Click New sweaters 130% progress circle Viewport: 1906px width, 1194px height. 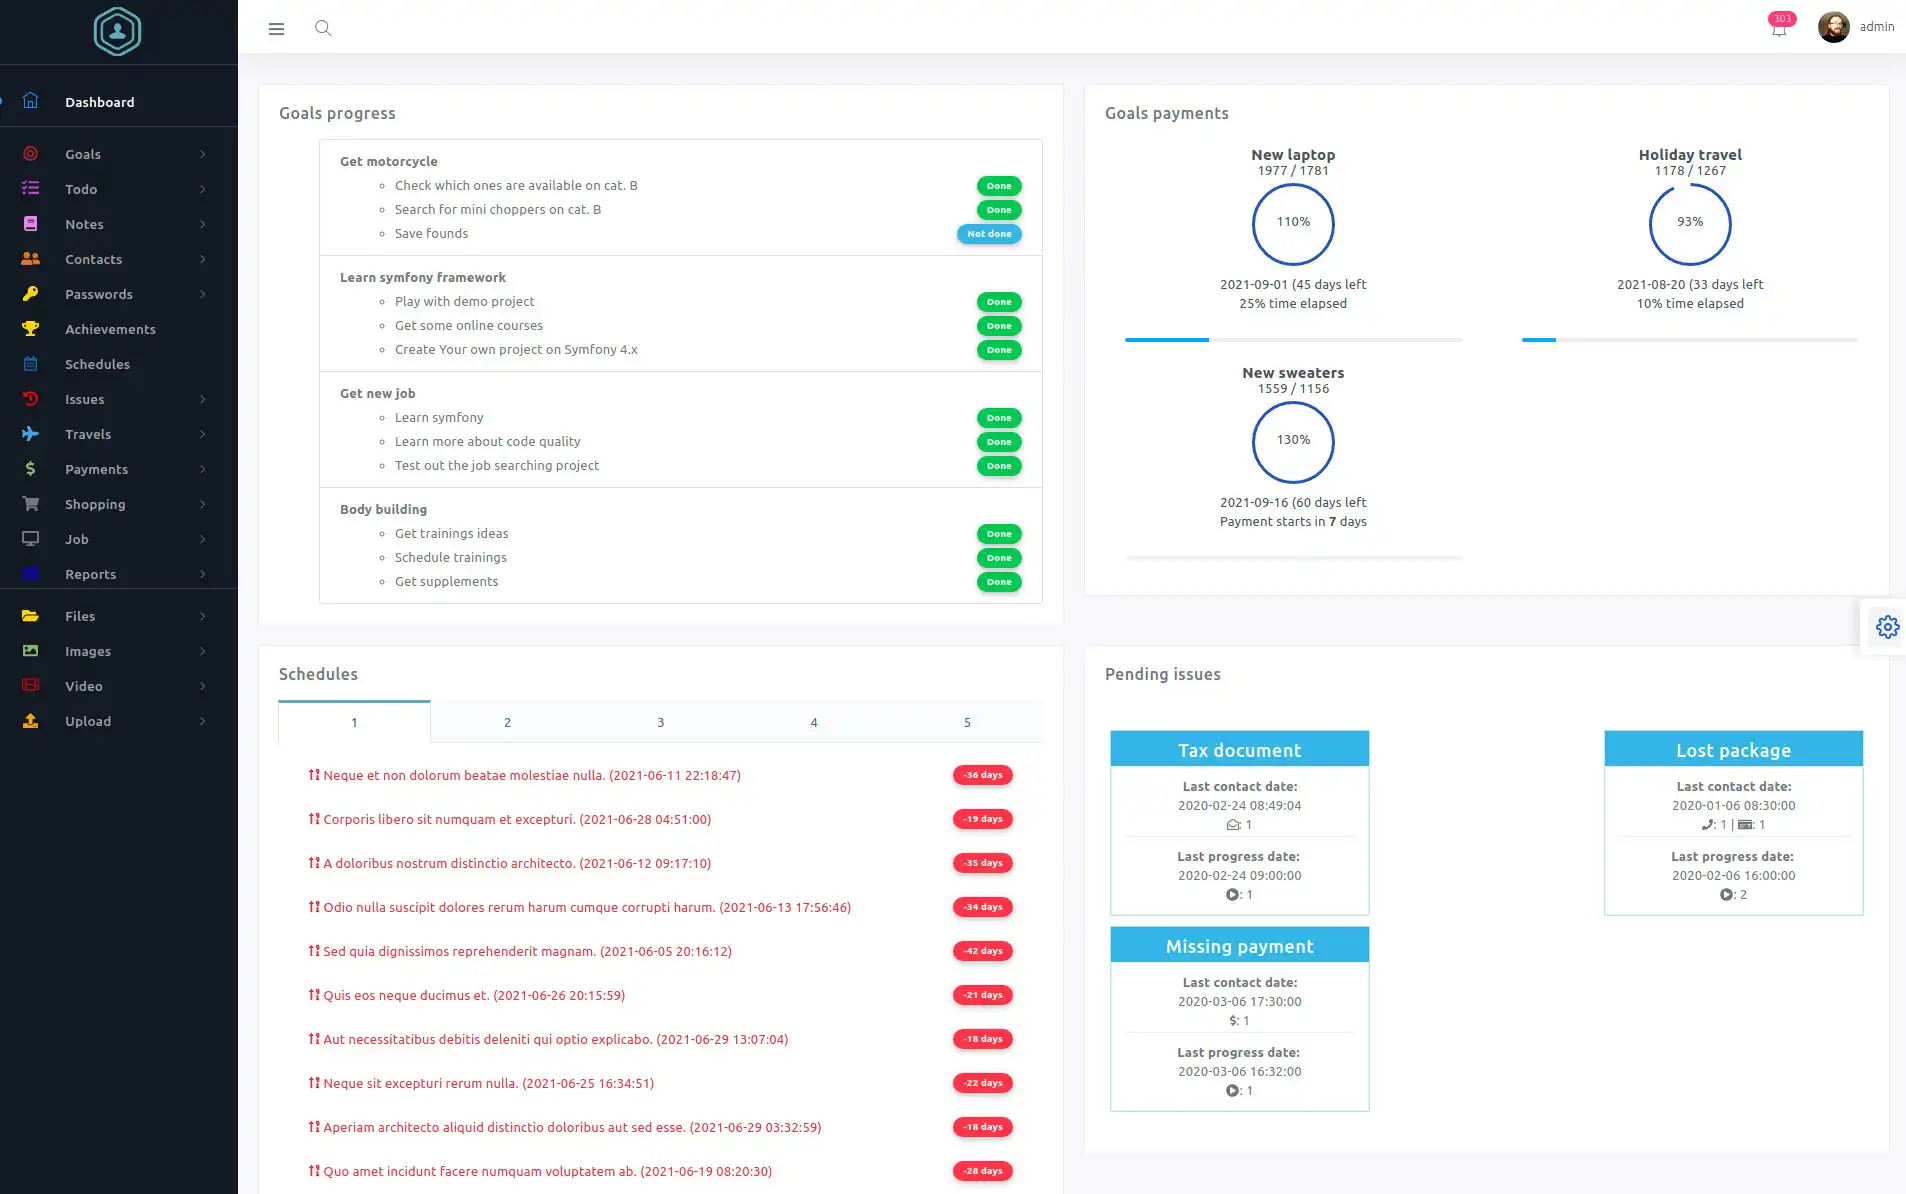(1293, 441)
